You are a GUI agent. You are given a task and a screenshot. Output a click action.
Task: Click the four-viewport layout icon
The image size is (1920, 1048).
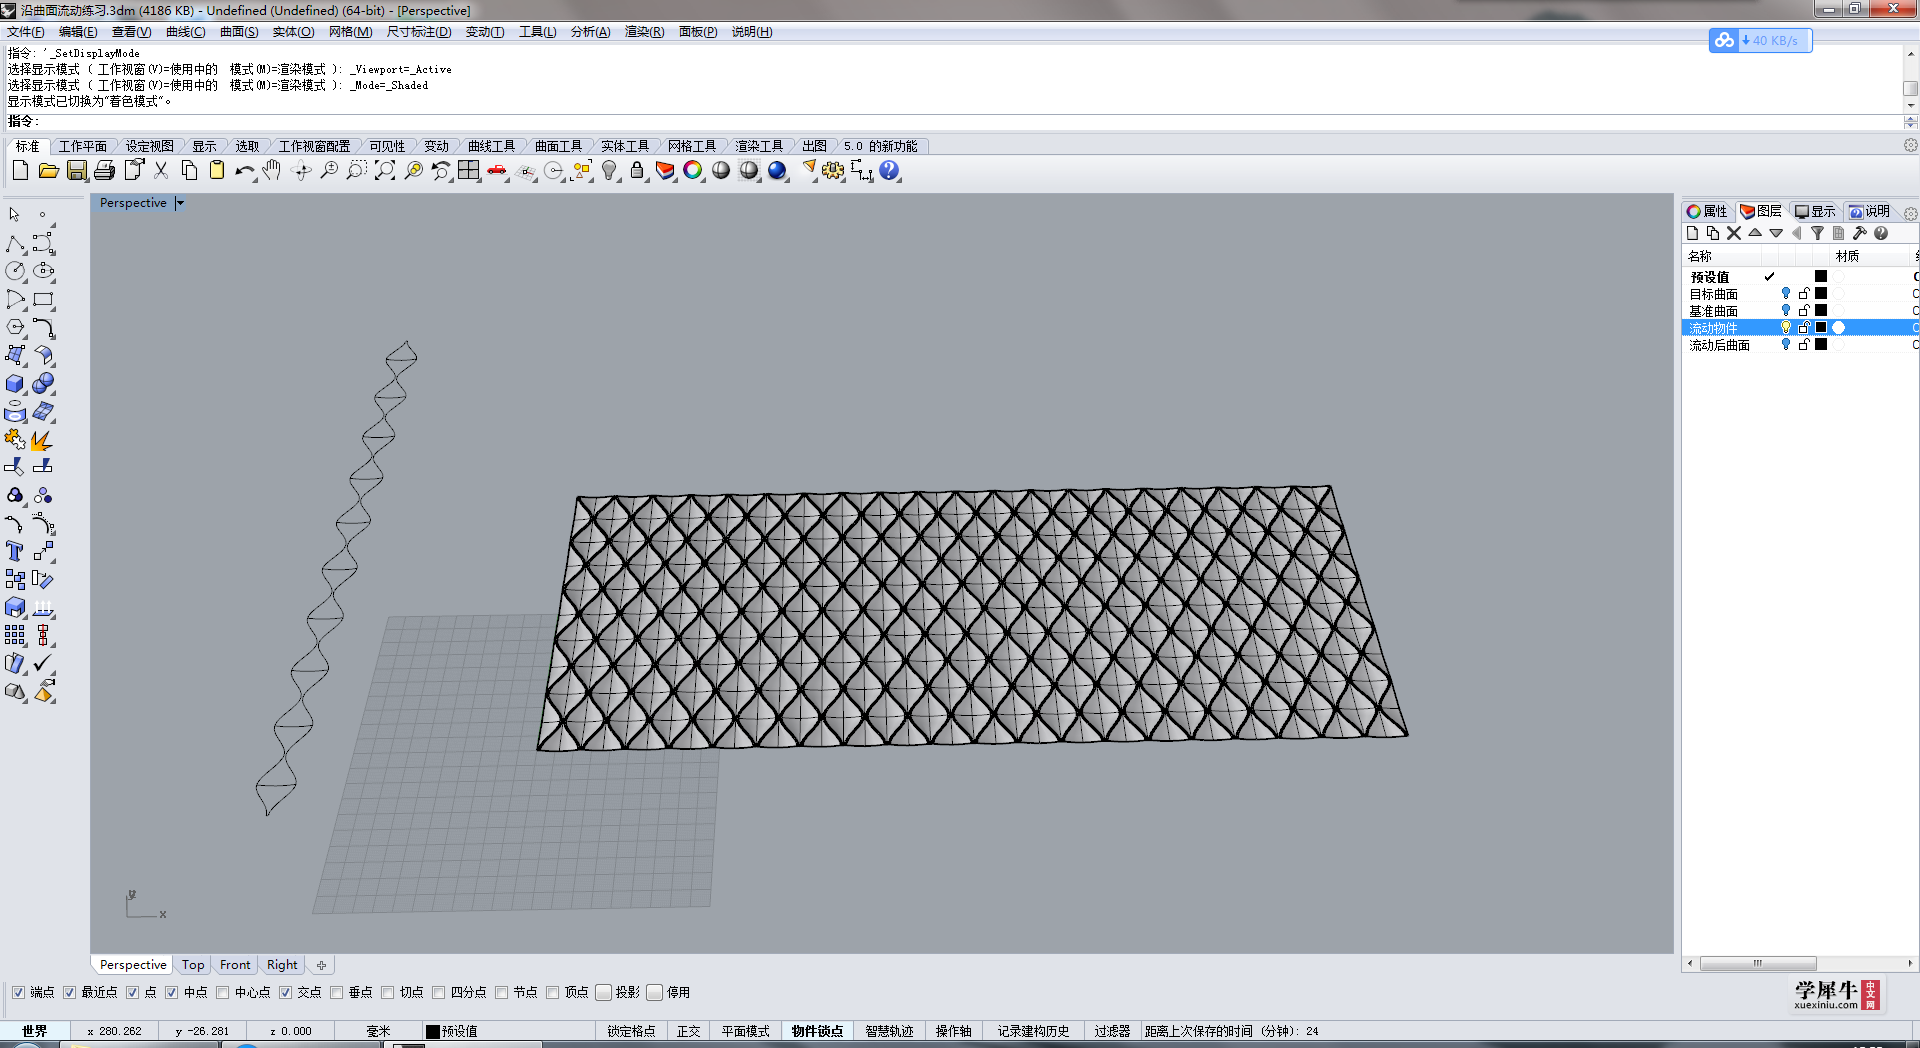469,171
